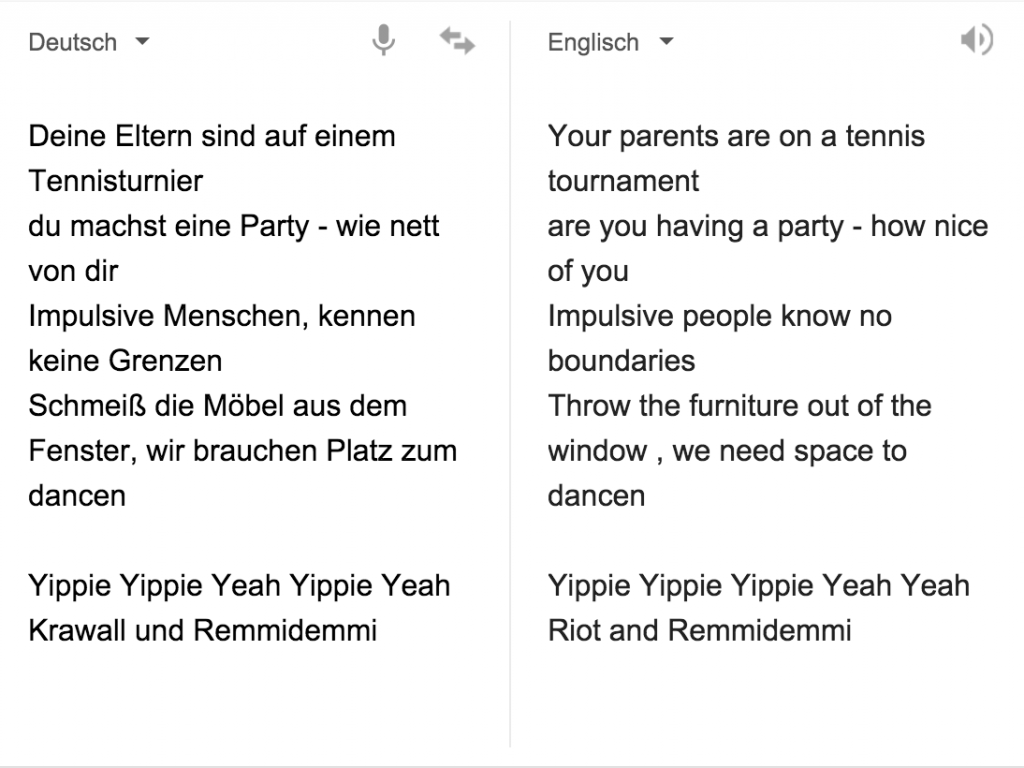Click the word 'Krawall' in source text
Viewport: 1024px width, 768px height.
point(77,630)
